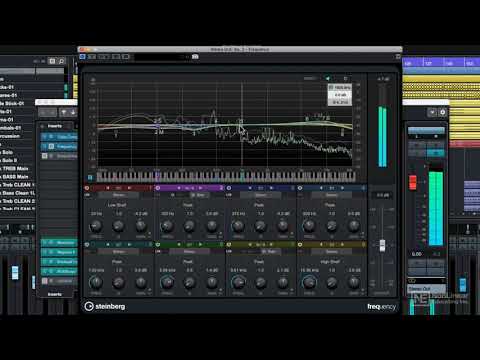The height and width of the screenshot is (360, 480).
Task: Click the plugin bypass button in header
Action: 83,57
